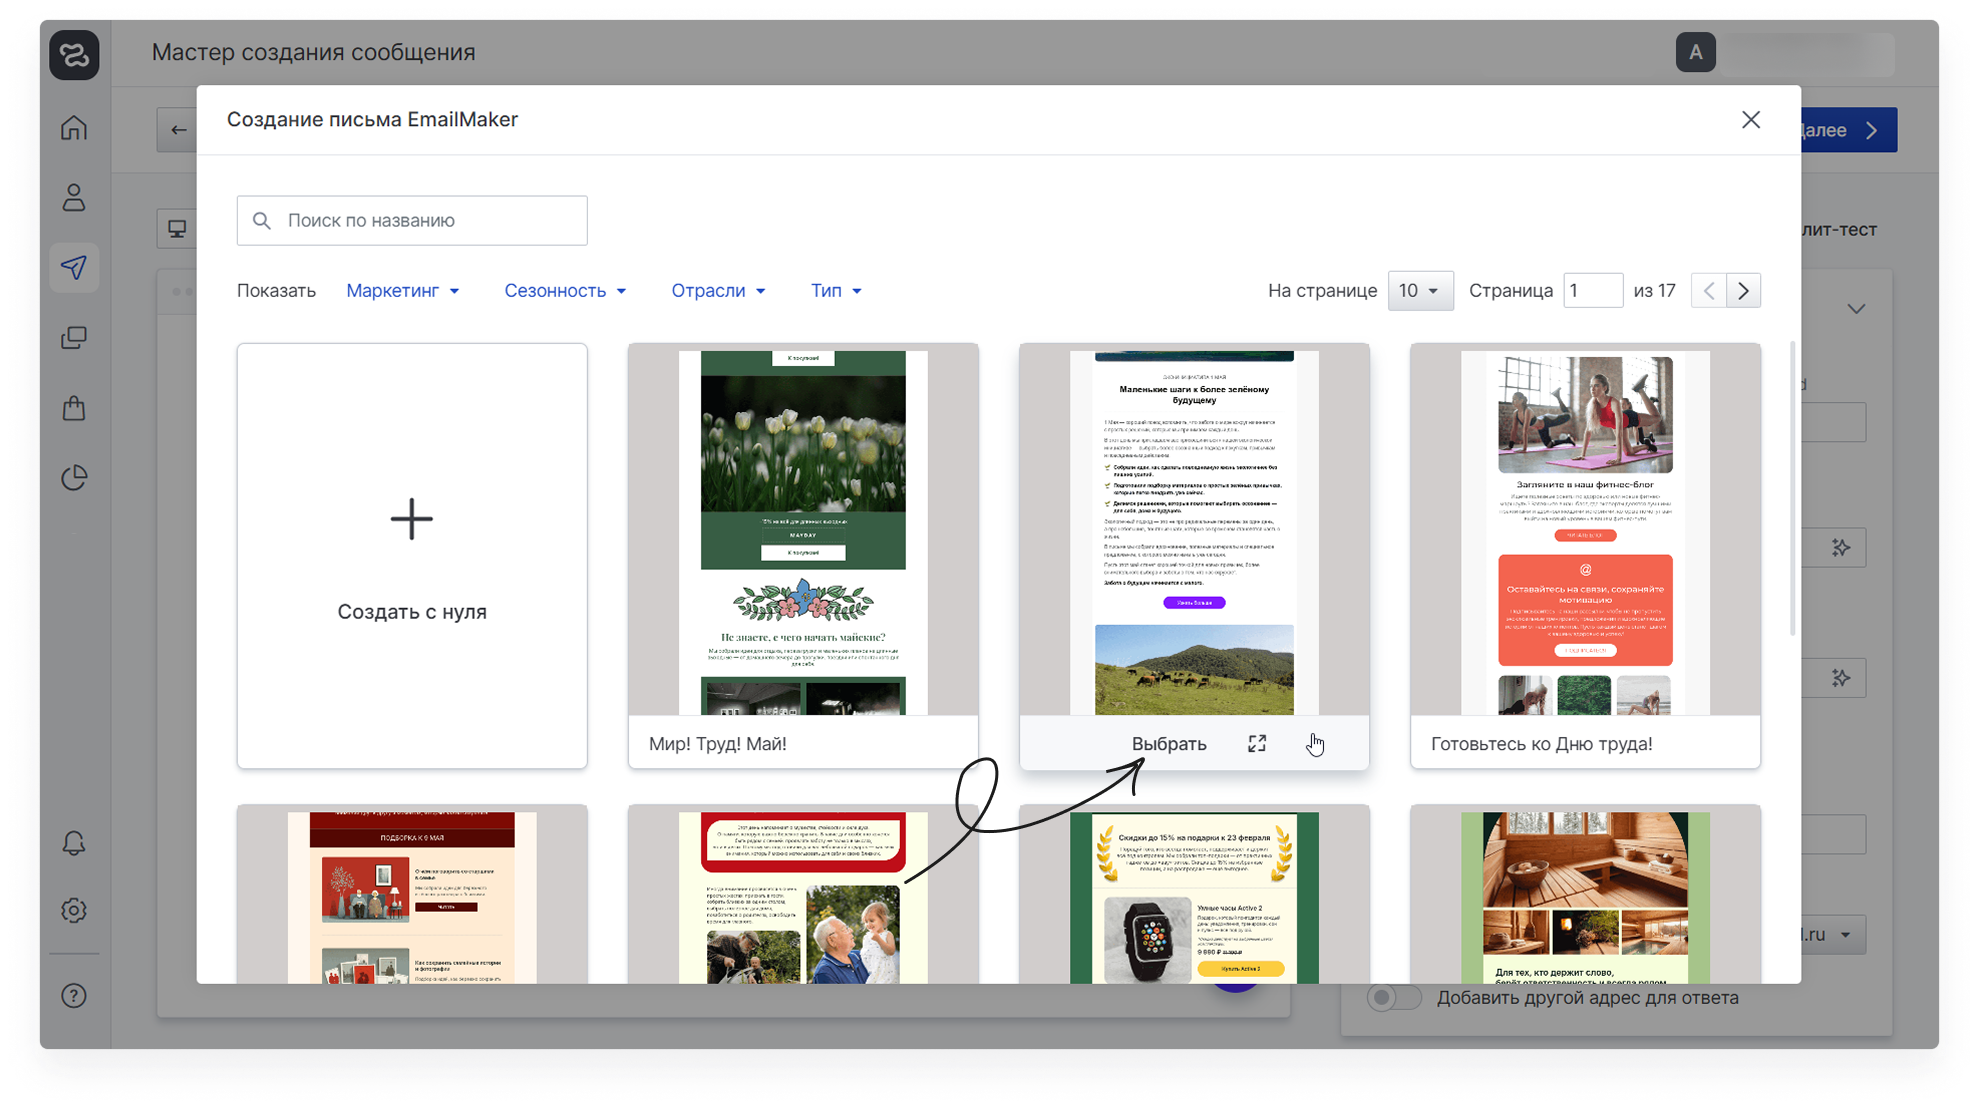
Task: Select the Готовьтесь ко Дню труда! template
Action: [x=1585, y=556]
